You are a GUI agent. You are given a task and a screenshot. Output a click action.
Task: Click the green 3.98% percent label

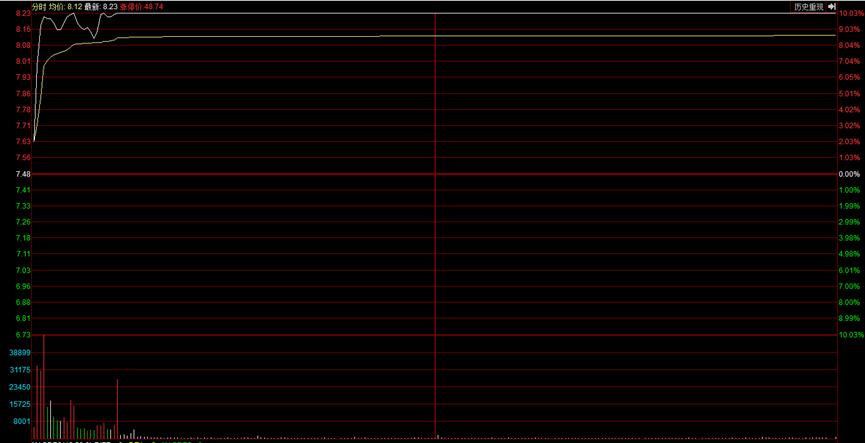(850, 238)
